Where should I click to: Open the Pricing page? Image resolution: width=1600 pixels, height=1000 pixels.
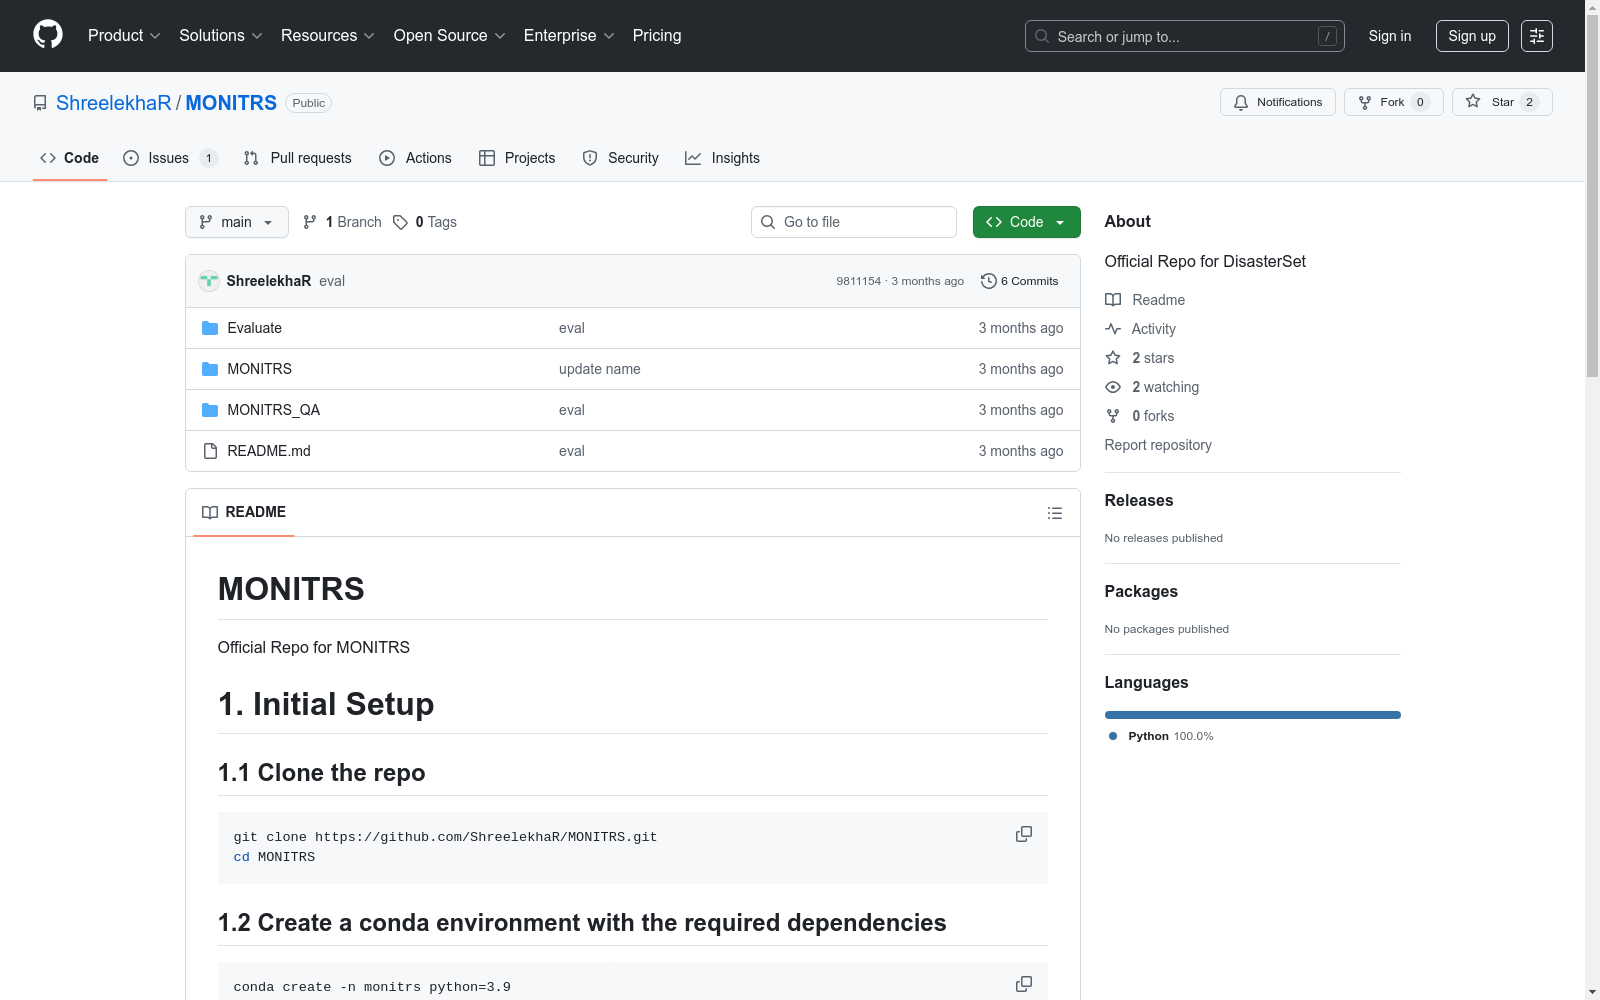click(x=657, y=36)
